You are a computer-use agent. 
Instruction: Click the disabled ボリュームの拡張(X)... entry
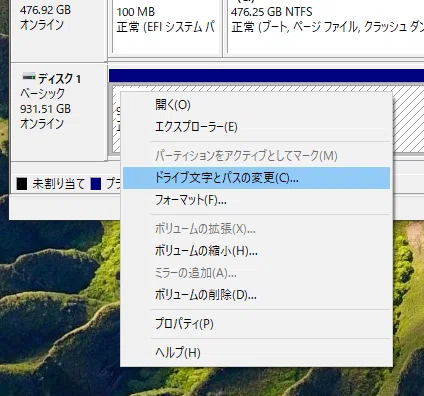point(256,229)
